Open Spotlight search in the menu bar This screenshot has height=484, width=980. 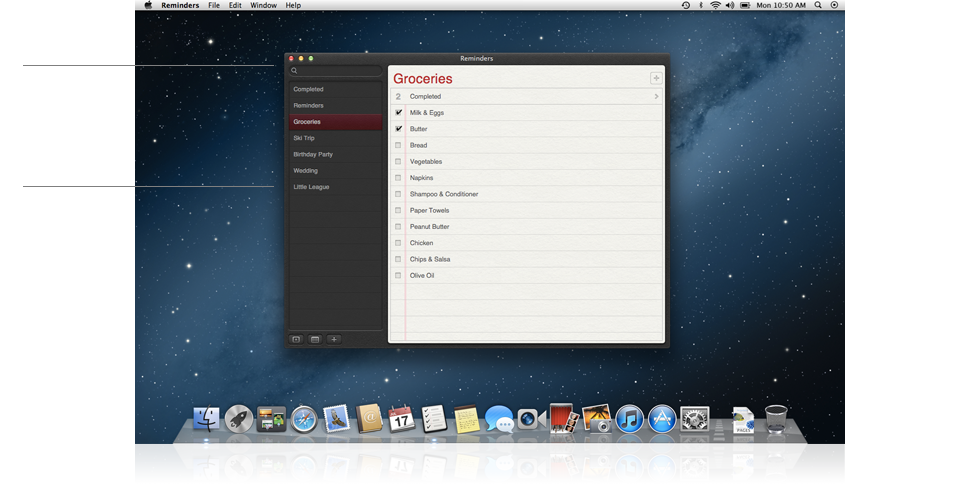coord(818,5)
